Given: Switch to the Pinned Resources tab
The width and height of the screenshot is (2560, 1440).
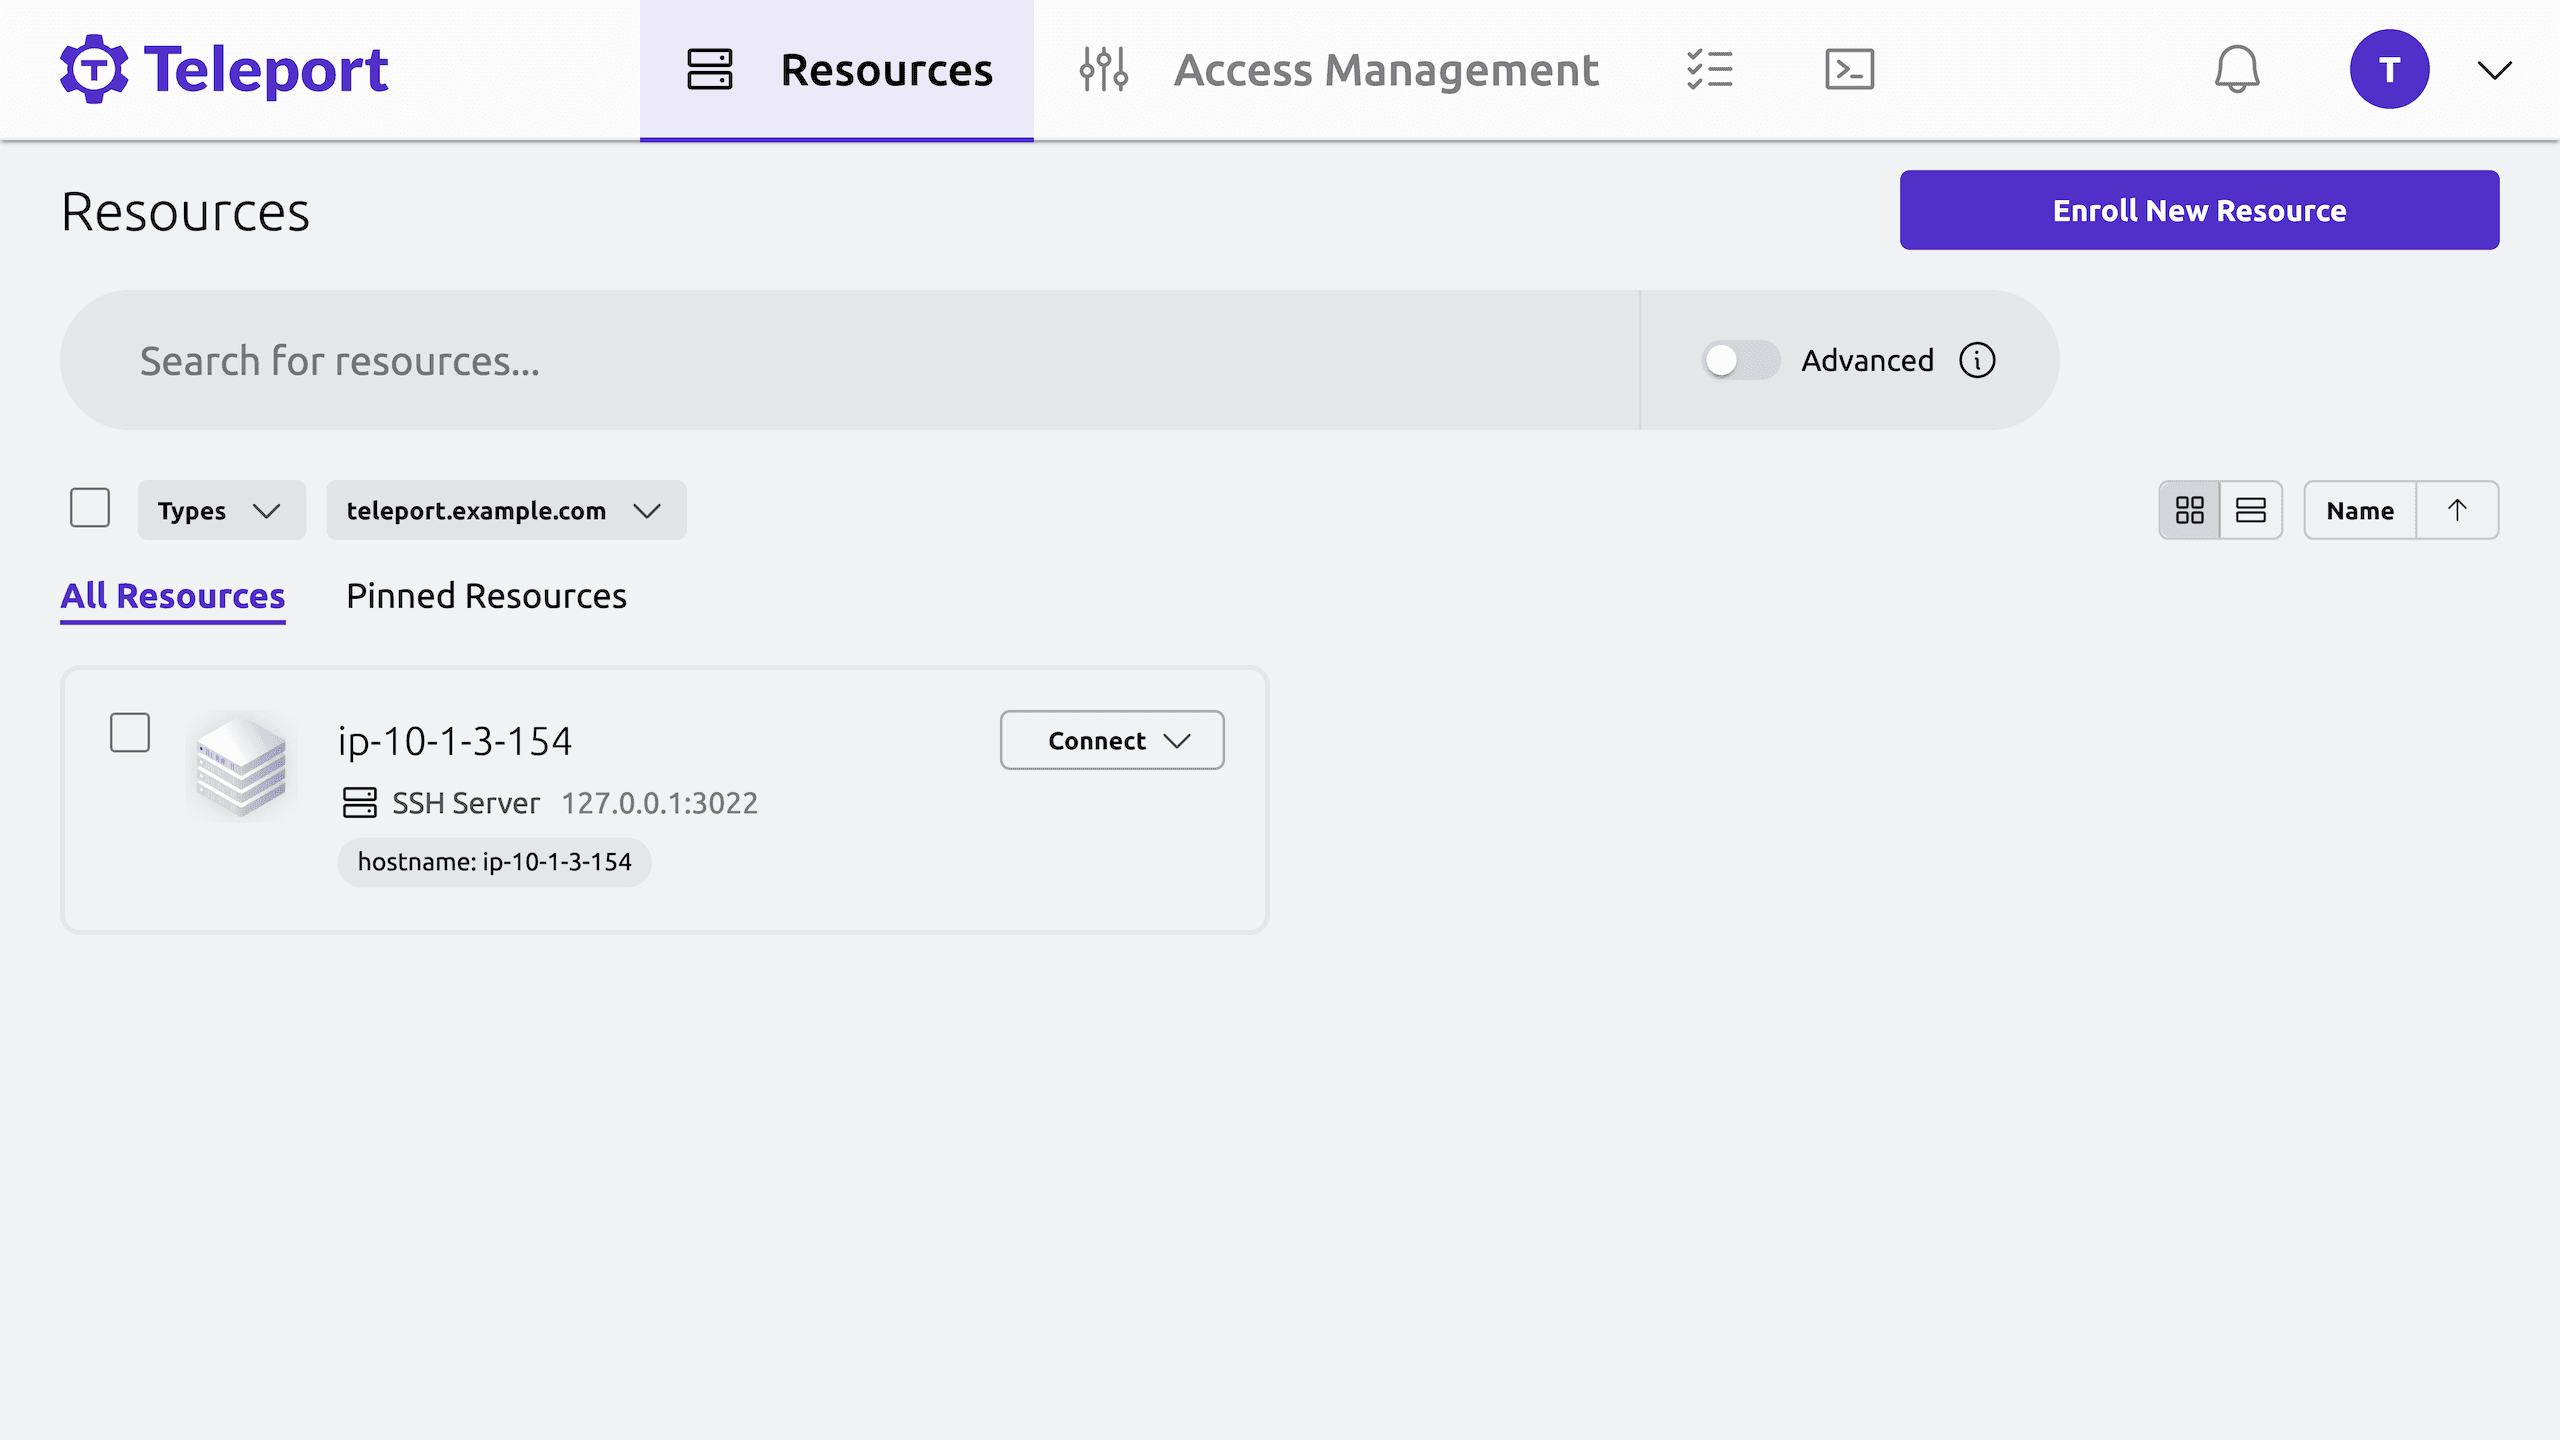Looking at the screenshot, I should point(487,594).
